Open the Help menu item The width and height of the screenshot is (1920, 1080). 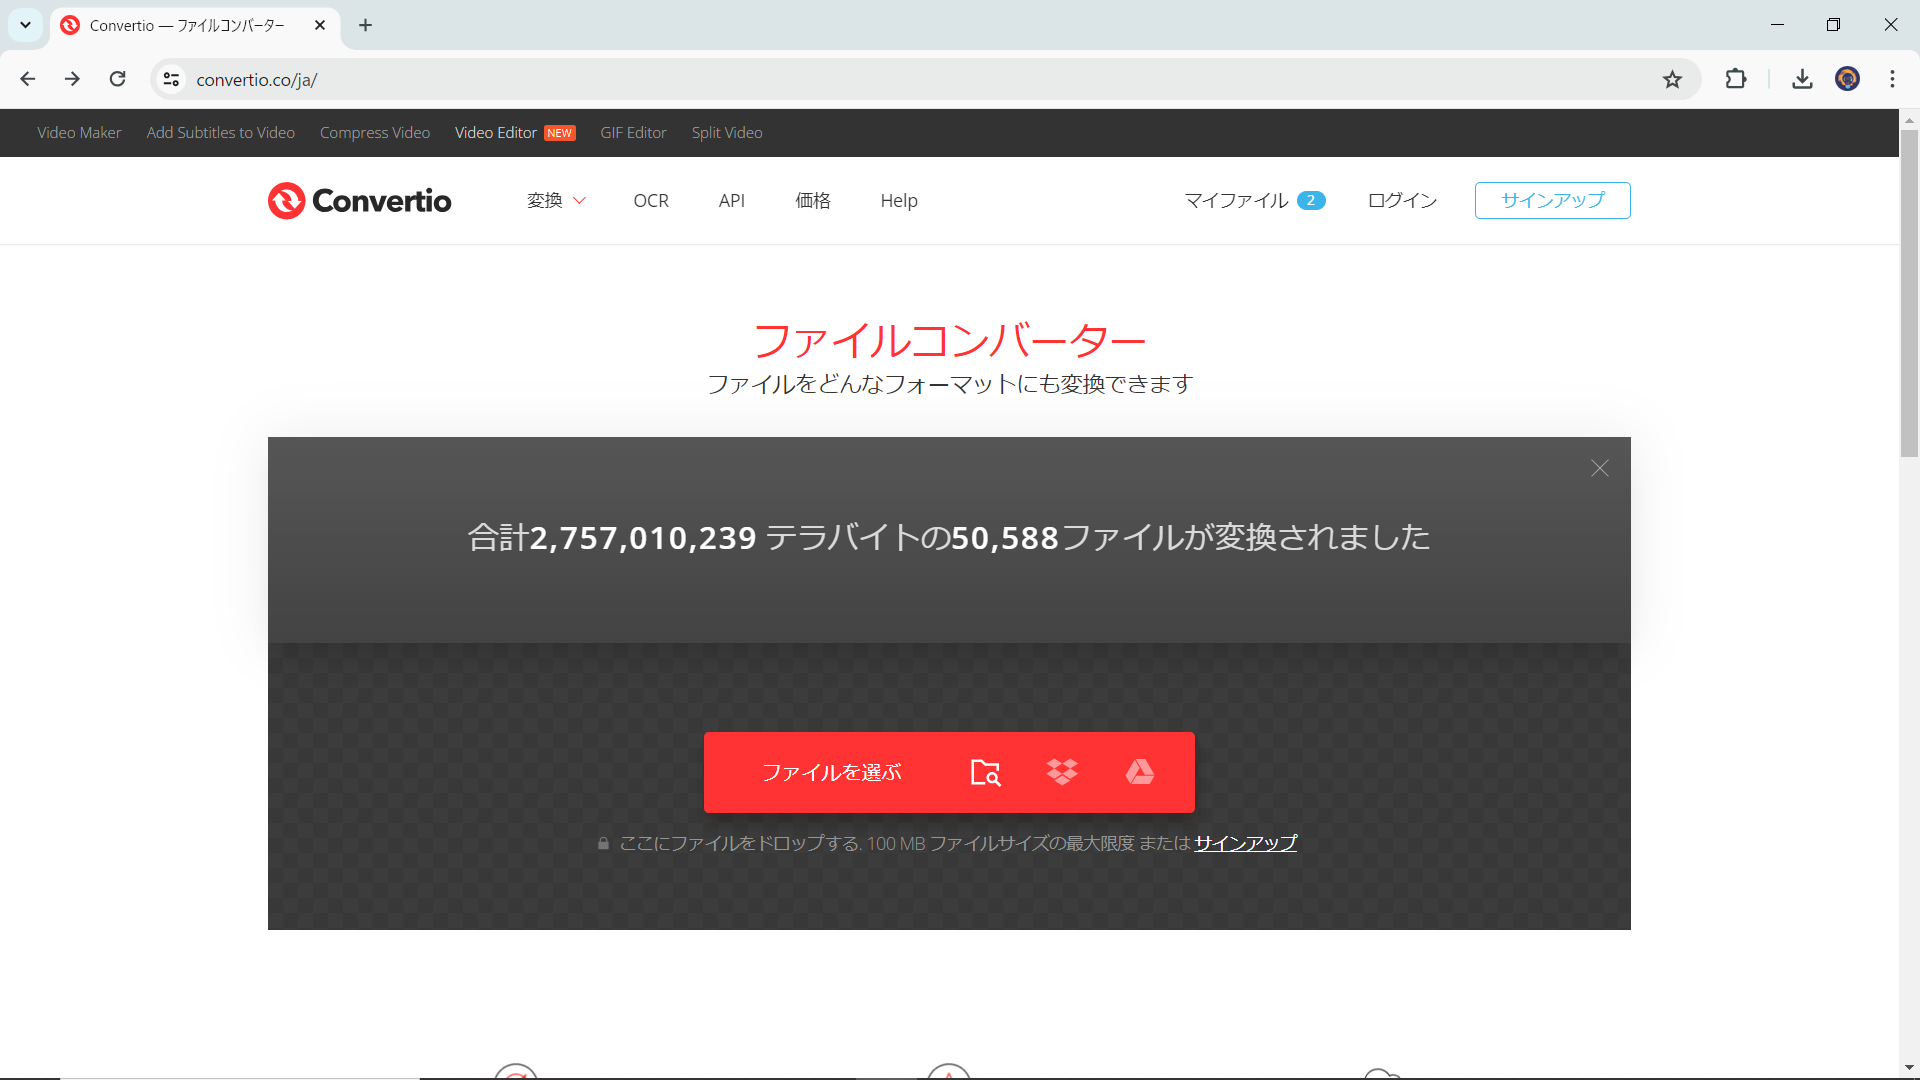click(x=899, y=201)
